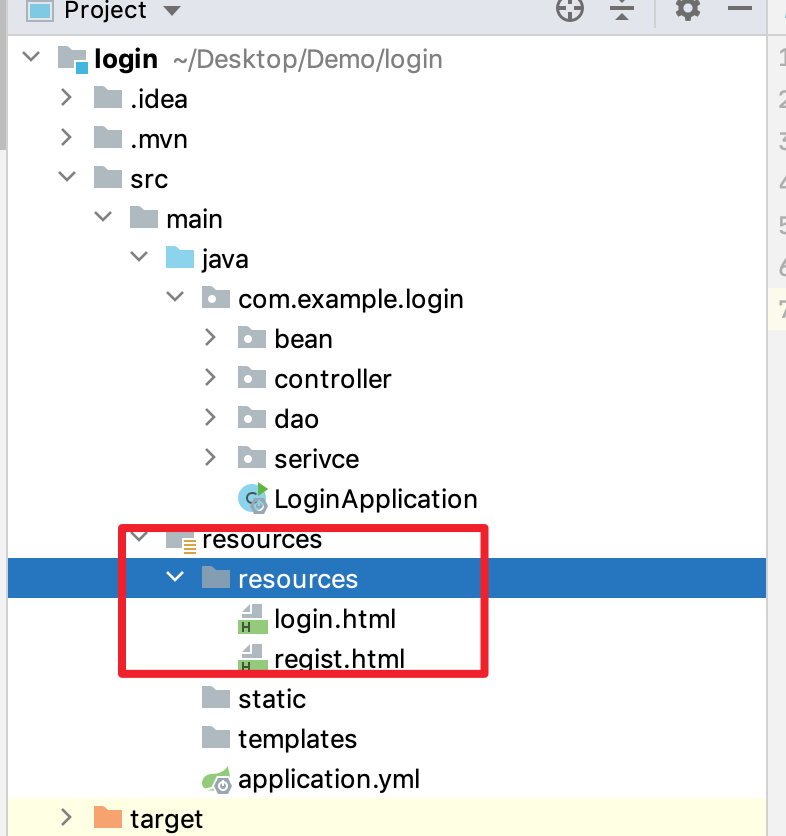Select the serivce package name
Viewport: 786px width, 836px height.
tap(317, 460)
